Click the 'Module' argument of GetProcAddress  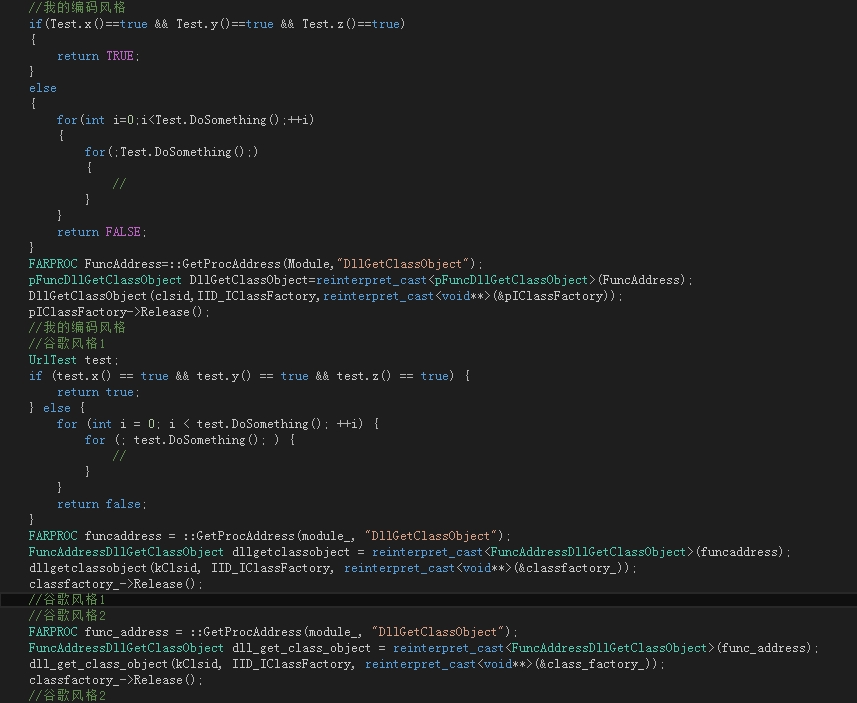click(308, 264)
